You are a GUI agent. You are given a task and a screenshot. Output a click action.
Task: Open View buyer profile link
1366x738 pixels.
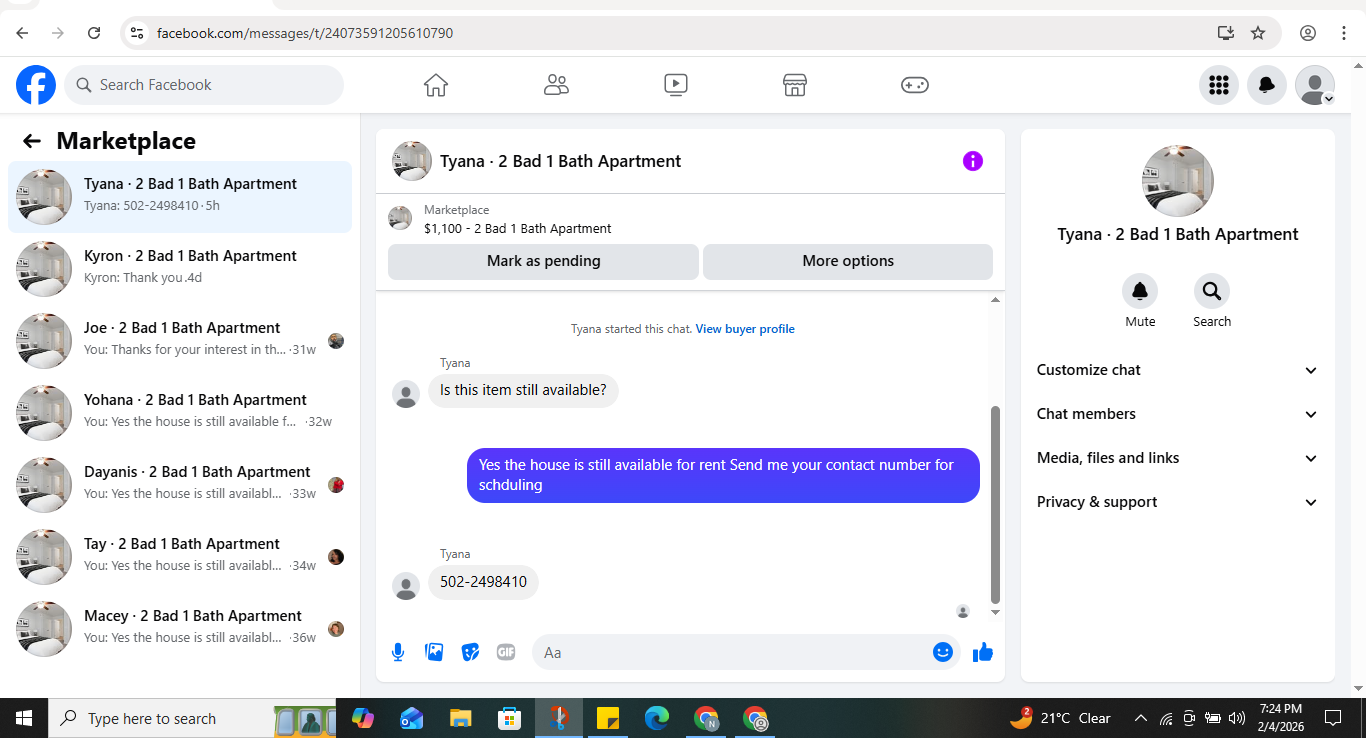(x=745, y=329)
